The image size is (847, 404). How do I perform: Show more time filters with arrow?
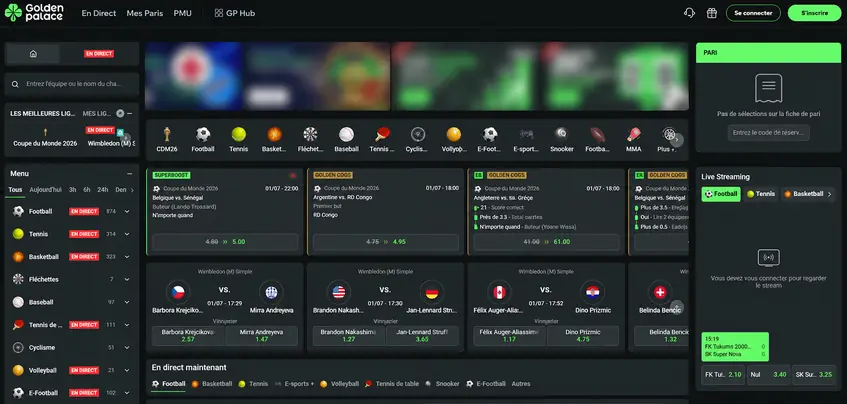pos(133,190)
